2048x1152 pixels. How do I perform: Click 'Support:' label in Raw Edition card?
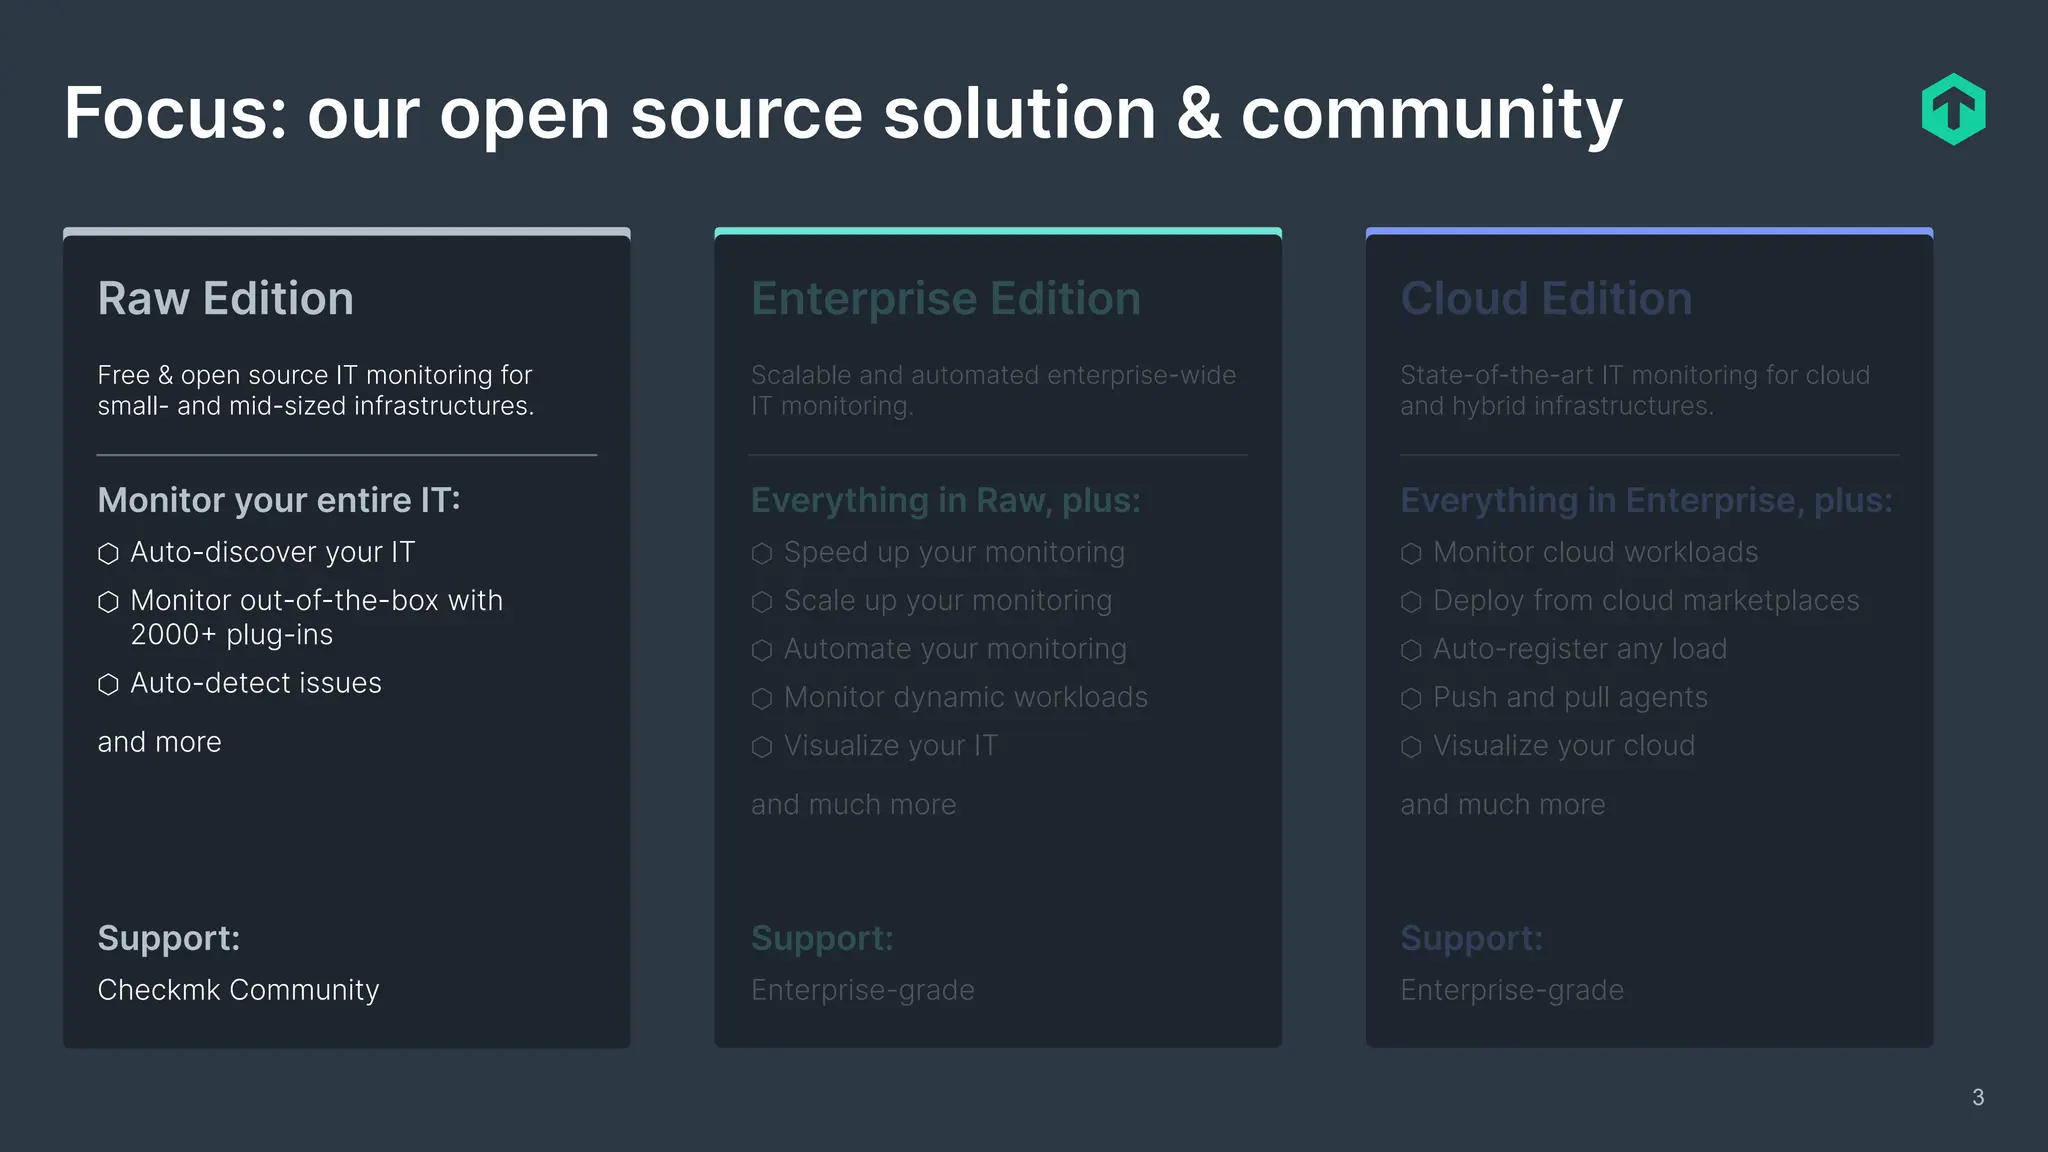tap(169, 938)
